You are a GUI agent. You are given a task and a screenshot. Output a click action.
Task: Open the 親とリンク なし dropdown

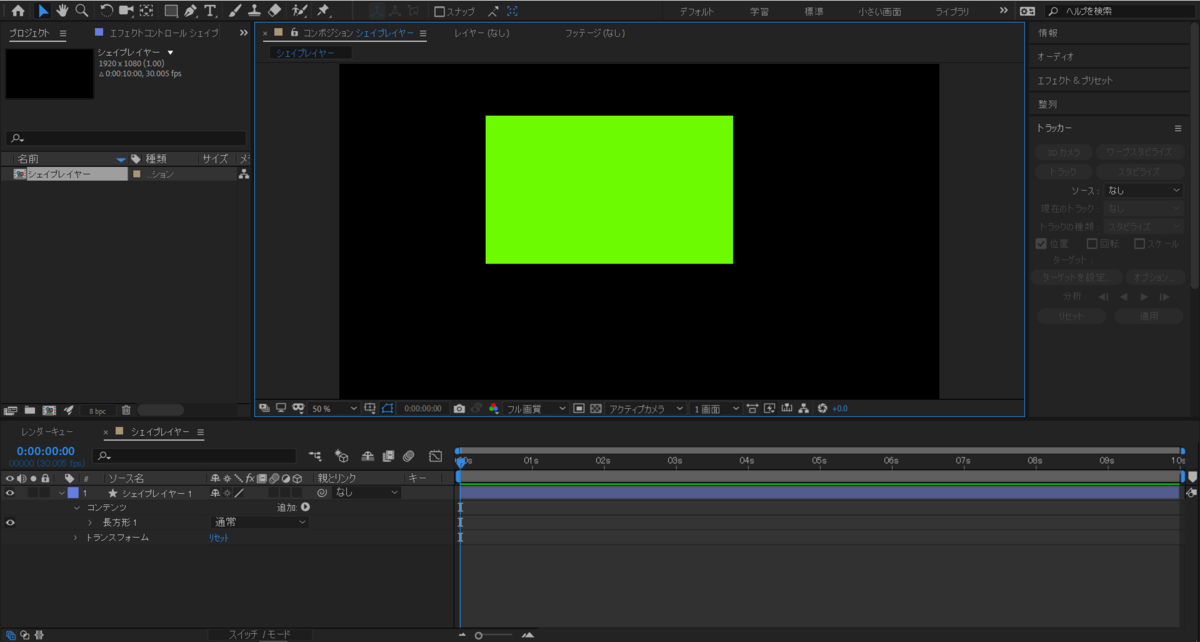coord(366,492)
